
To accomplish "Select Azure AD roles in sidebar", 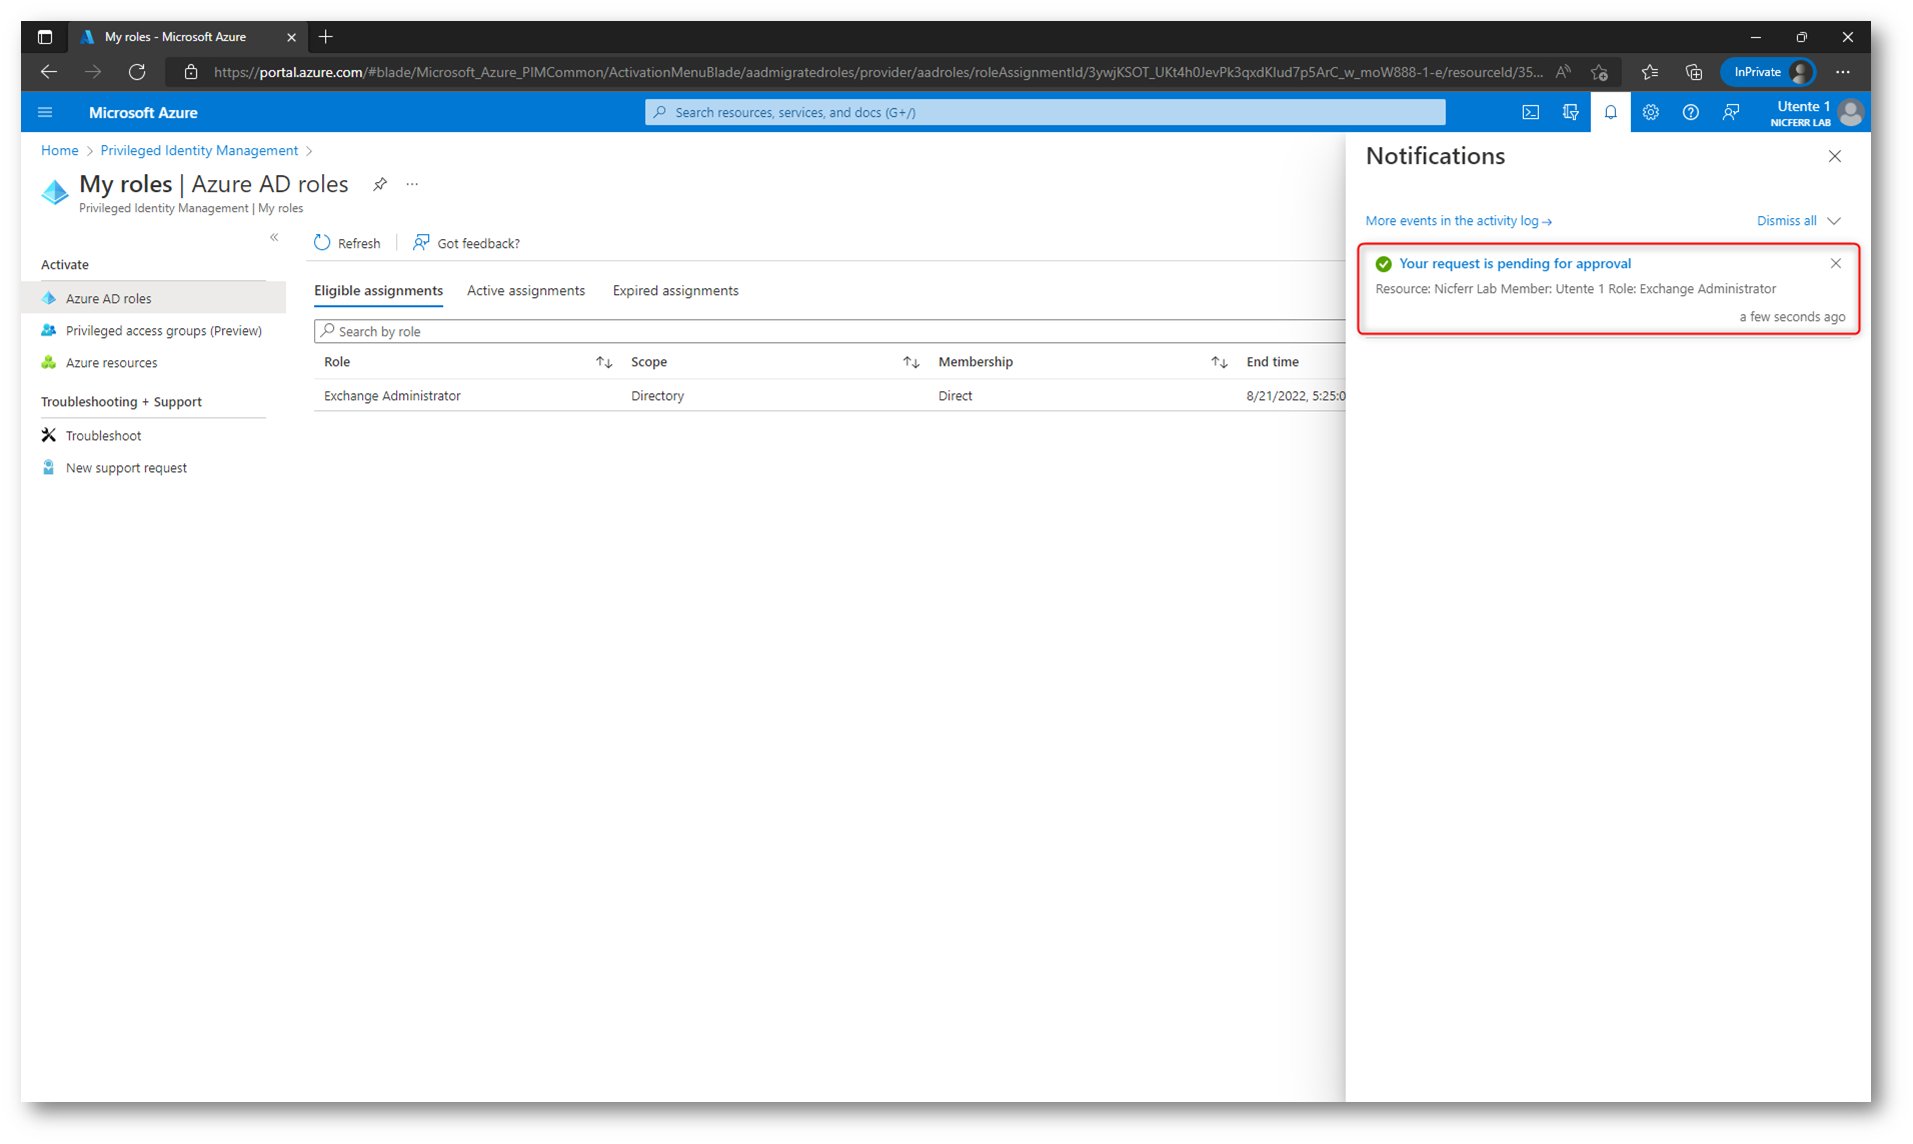I will point(154,298).
